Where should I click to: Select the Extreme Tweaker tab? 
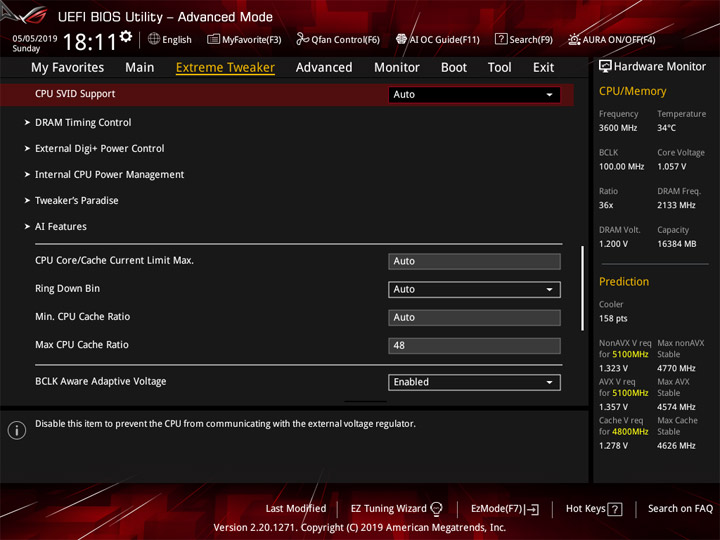coord(225,68)
